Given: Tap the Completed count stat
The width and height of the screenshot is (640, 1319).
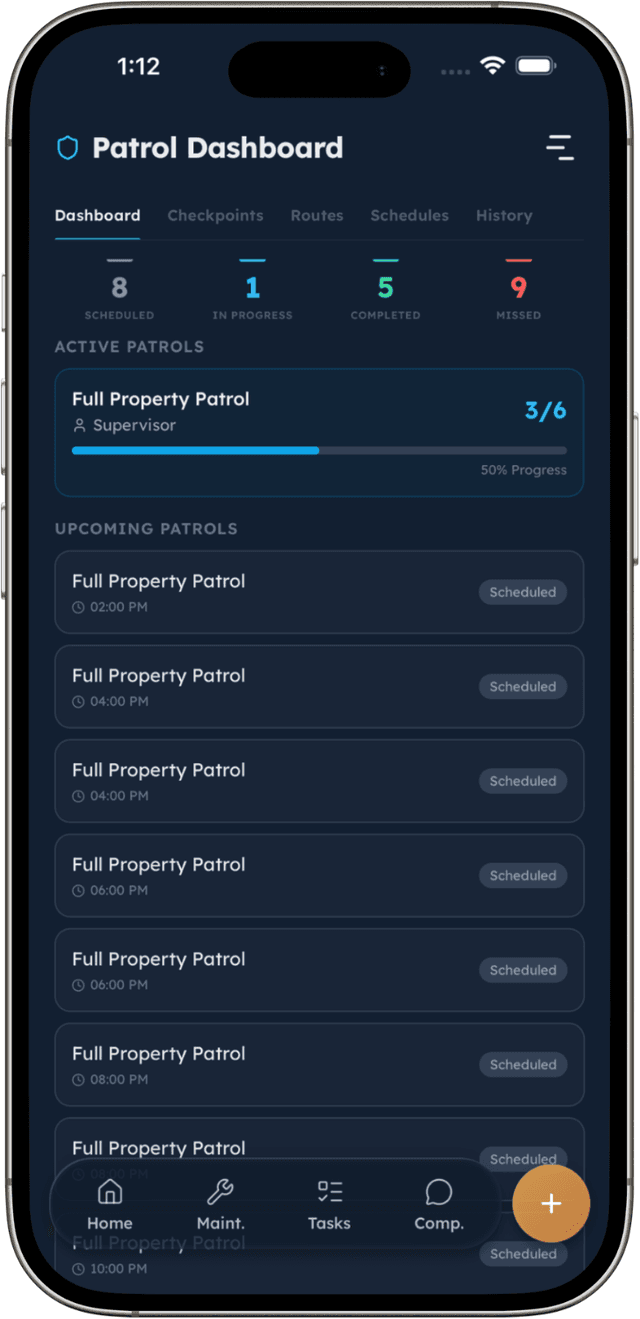Looking at the screenshot, I should (385, 290).
